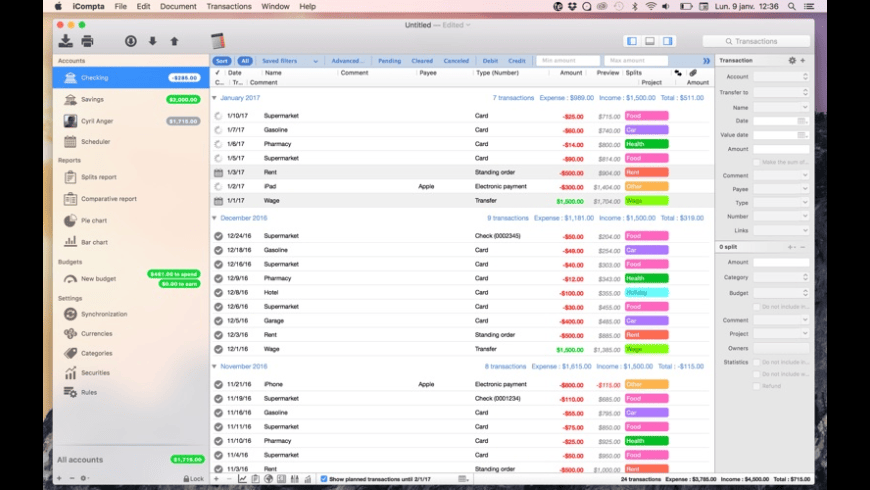Image resolution: width=870 pixels, height=490 pixels.
Task: Click the circled download arrow icon
Action: tap(130, 41)
